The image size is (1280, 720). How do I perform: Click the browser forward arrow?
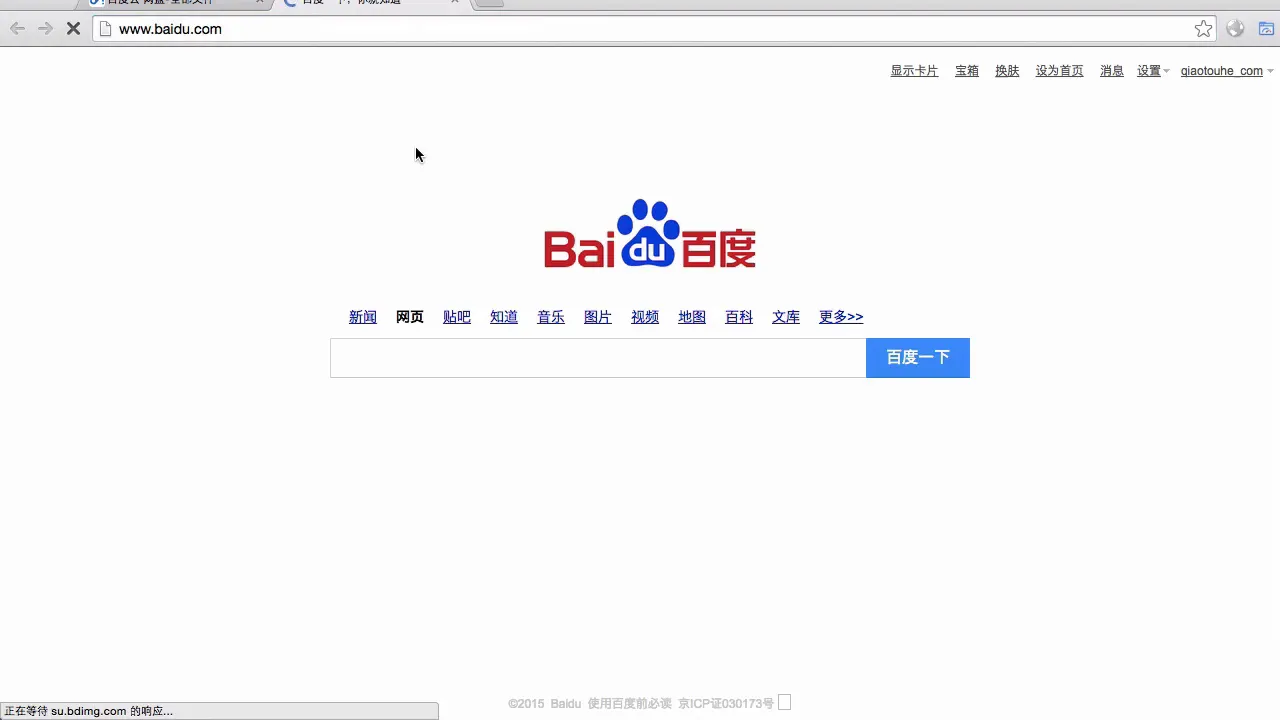(x=45, y=29)
